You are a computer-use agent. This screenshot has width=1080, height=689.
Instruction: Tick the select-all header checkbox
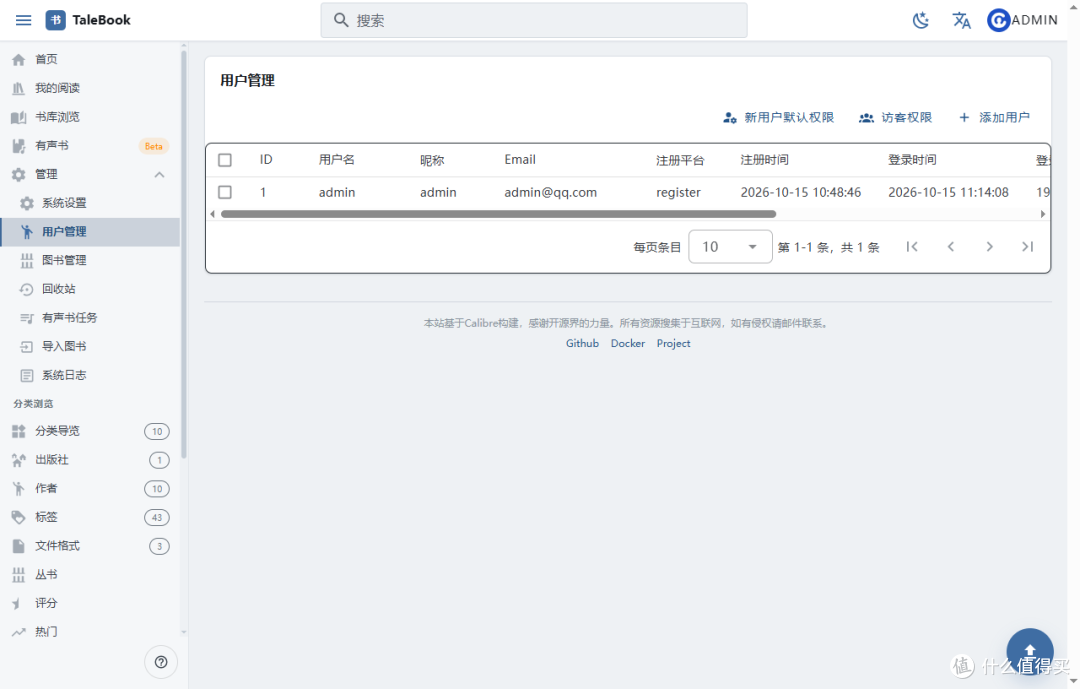click(225, 160)
